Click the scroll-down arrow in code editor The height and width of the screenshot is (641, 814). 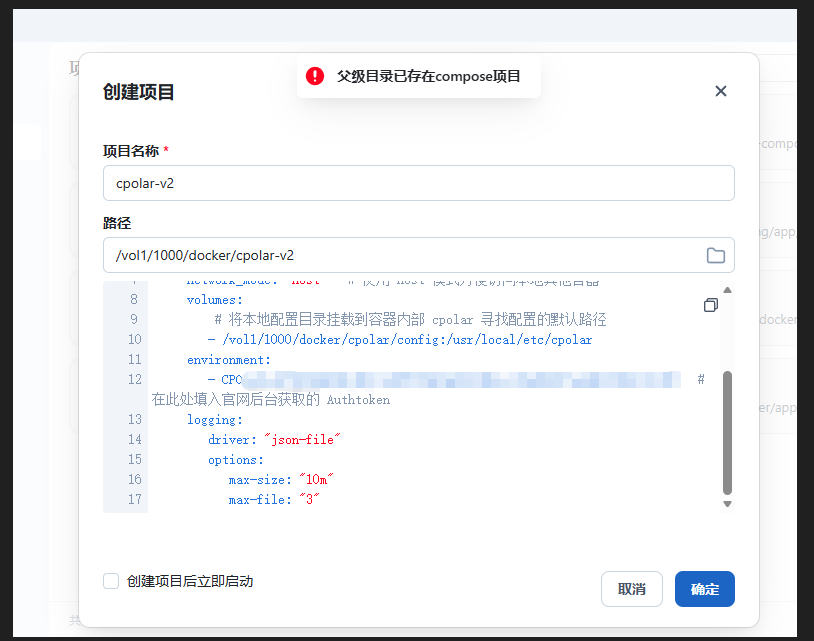click(x=728, y=504)
